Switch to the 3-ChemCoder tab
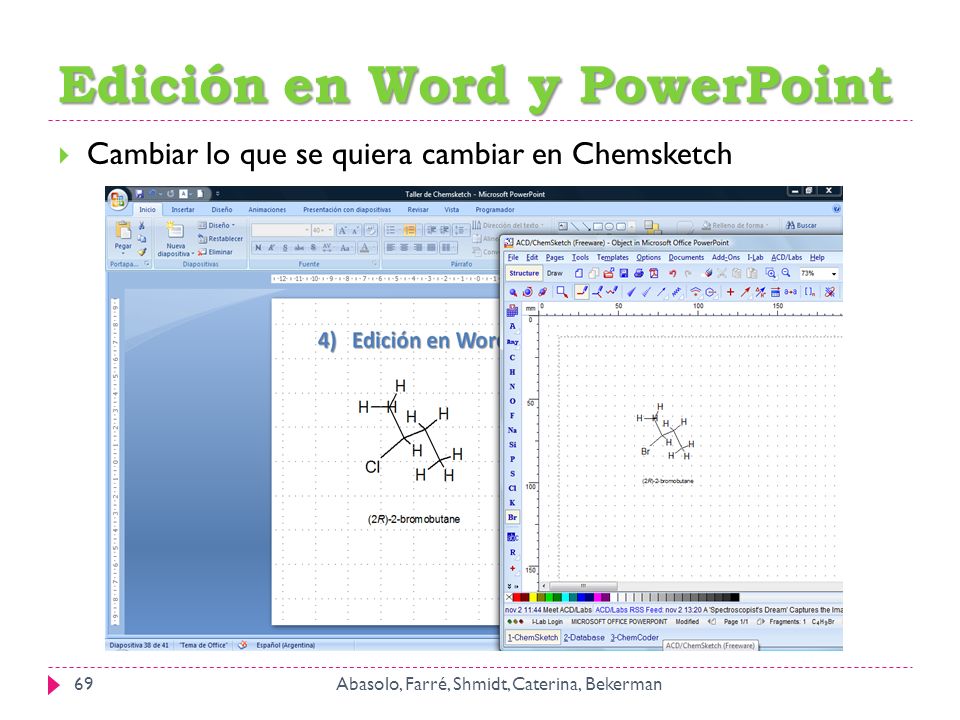Image resolution: width=960 pixels, height=720 pixels. pos(634,637)
